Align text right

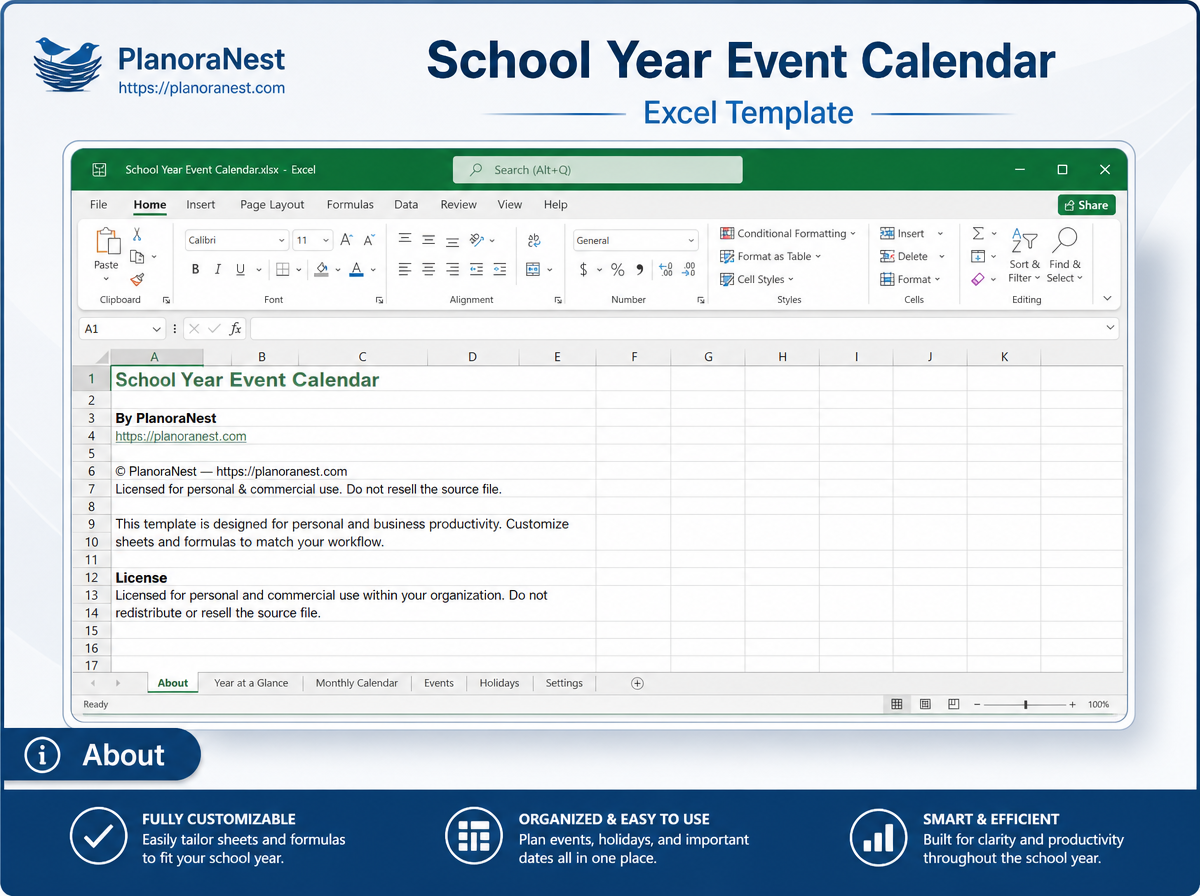tap(452, 269)
